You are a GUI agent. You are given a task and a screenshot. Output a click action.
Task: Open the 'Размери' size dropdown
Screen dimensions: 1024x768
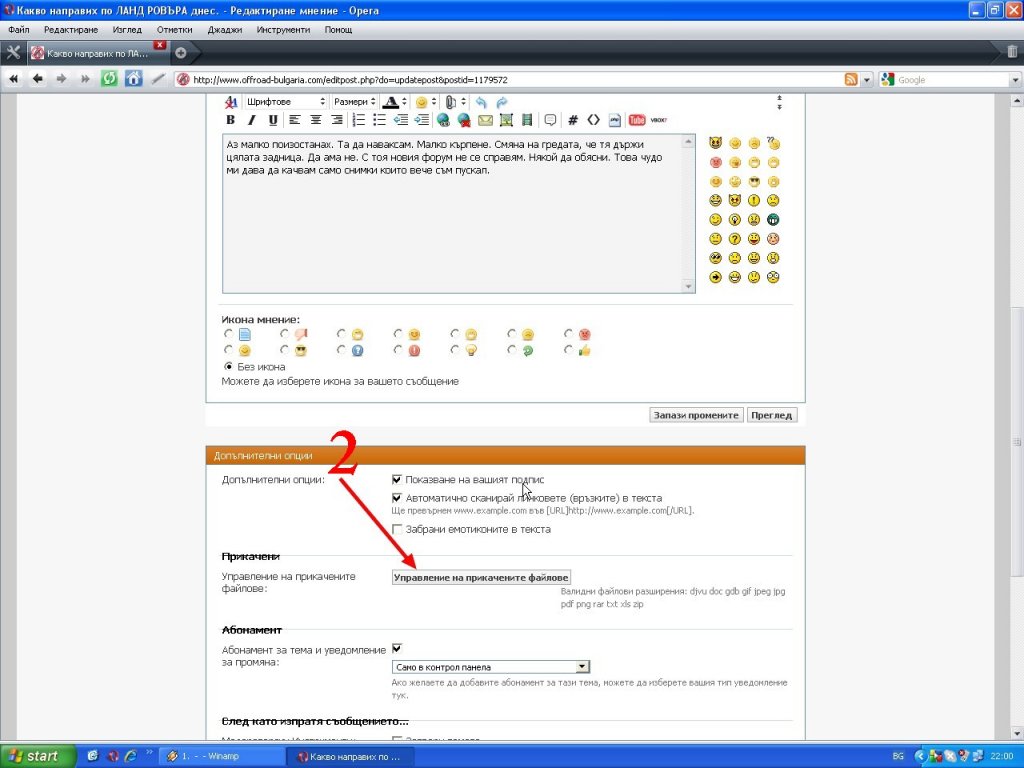[354, 102]
